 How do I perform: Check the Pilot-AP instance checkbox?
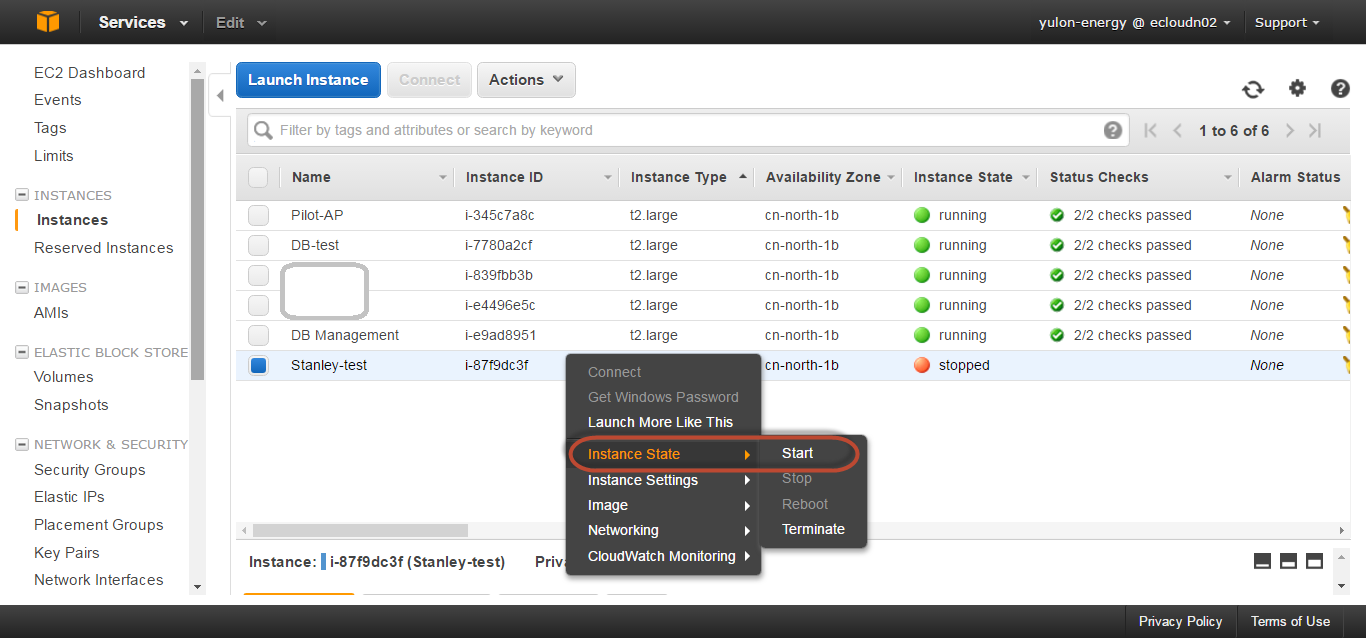(x=258, y=215)
